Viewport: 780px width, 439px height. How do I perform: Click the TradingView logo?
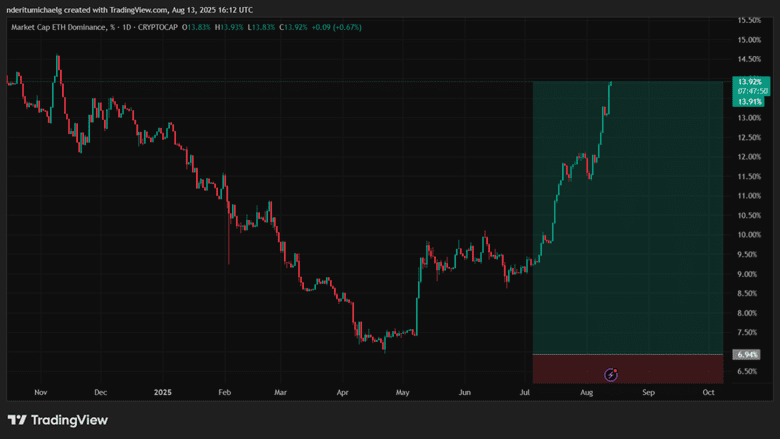[58, 420]
